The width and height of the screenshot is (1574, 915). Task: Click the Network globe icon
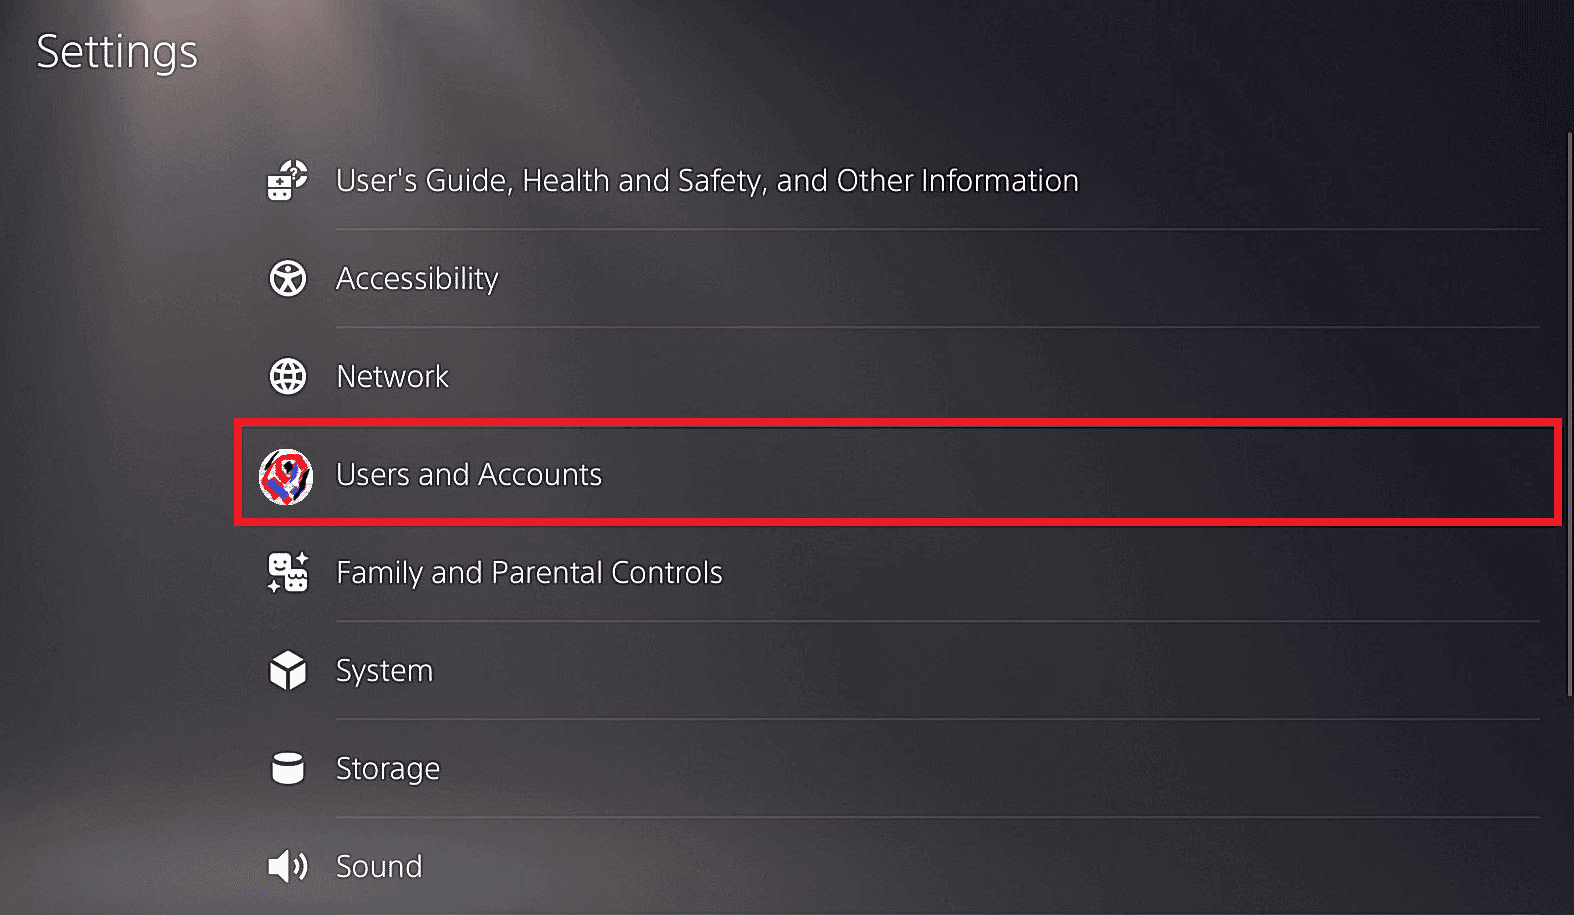pos(287,377)
